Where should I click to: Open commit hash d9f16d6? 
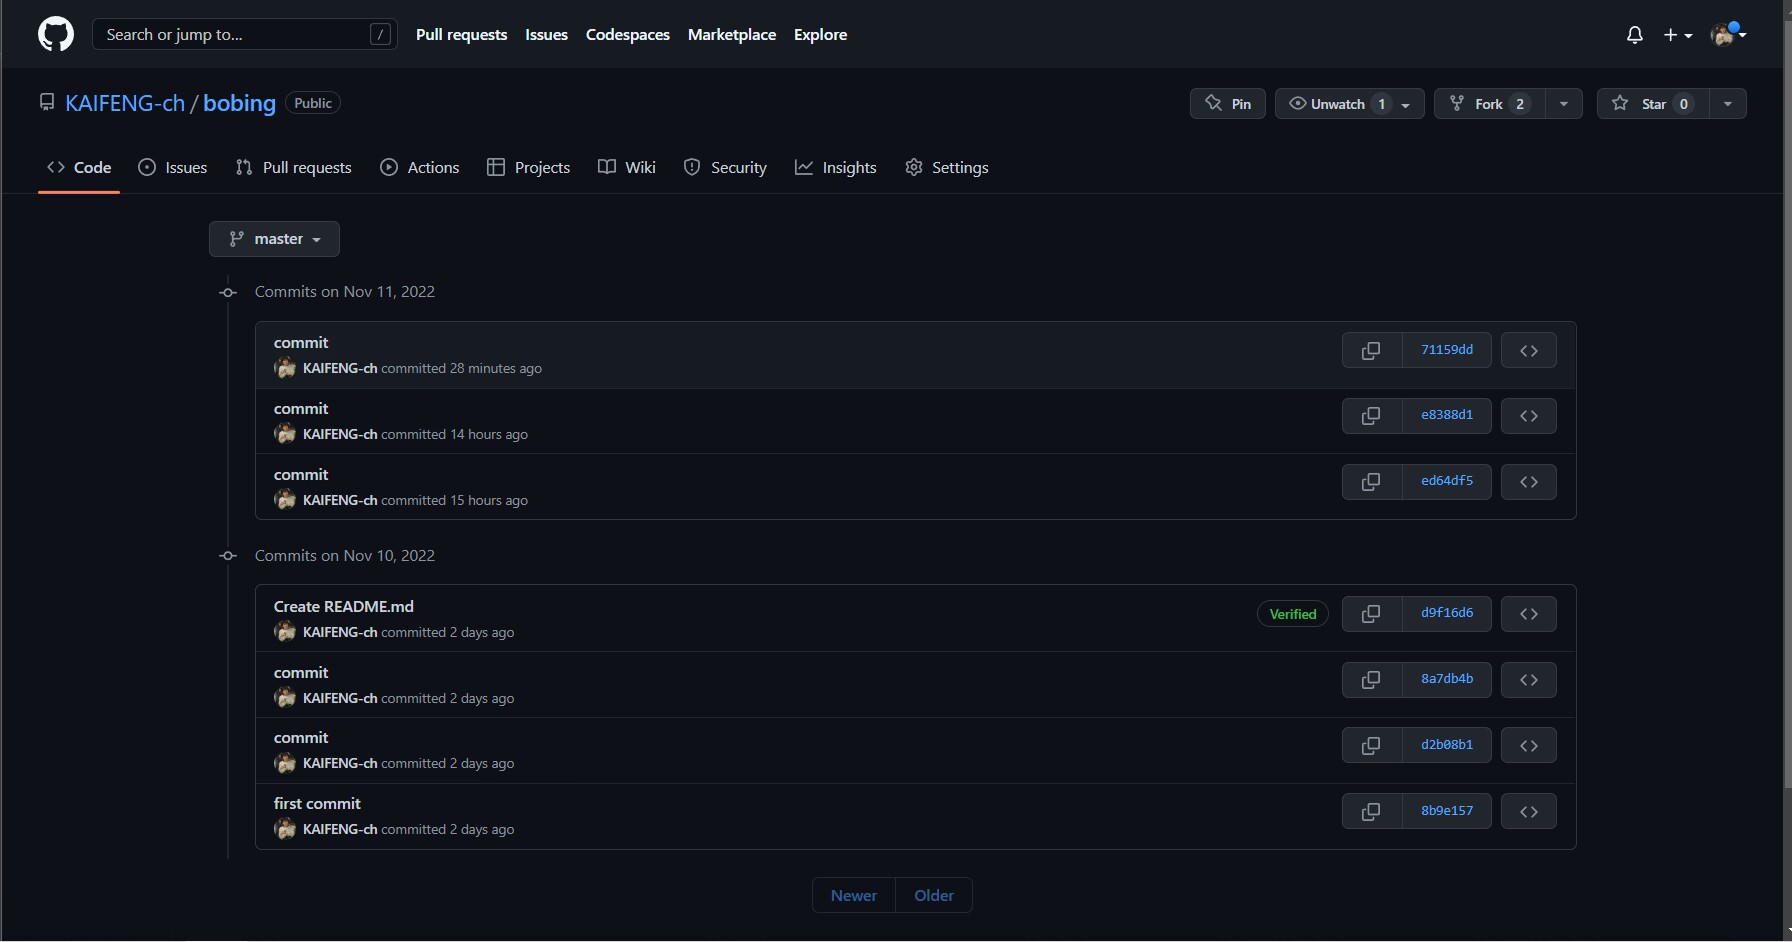click(x=1447, y=614)
